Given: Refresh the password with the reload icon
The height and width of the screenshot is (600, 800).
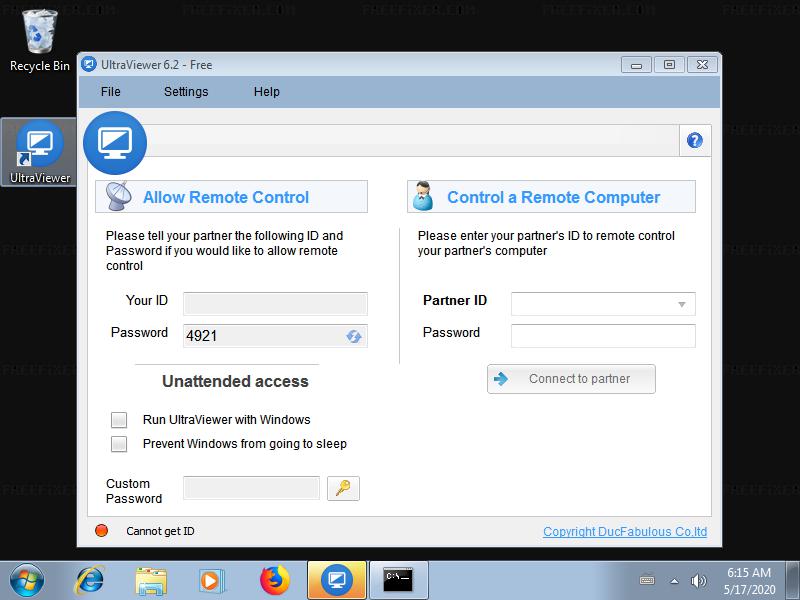Looking at the screenshot, I should [x=354, y=336].
